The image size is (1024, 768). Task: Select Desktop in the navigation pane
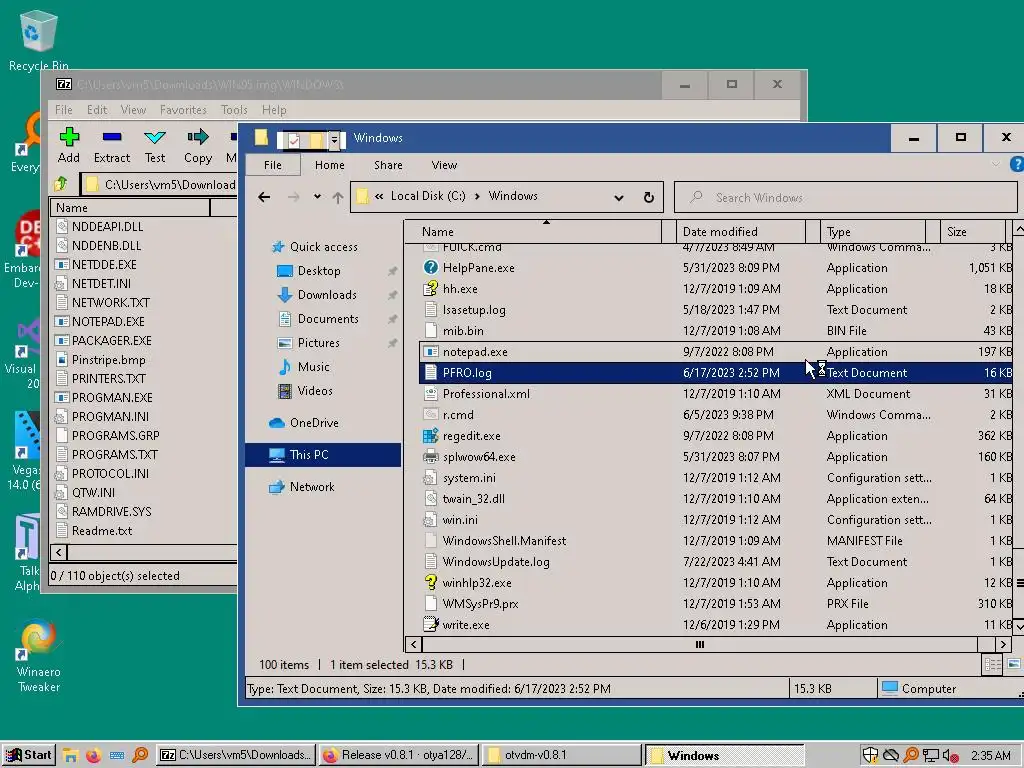(x=319, y=270)
